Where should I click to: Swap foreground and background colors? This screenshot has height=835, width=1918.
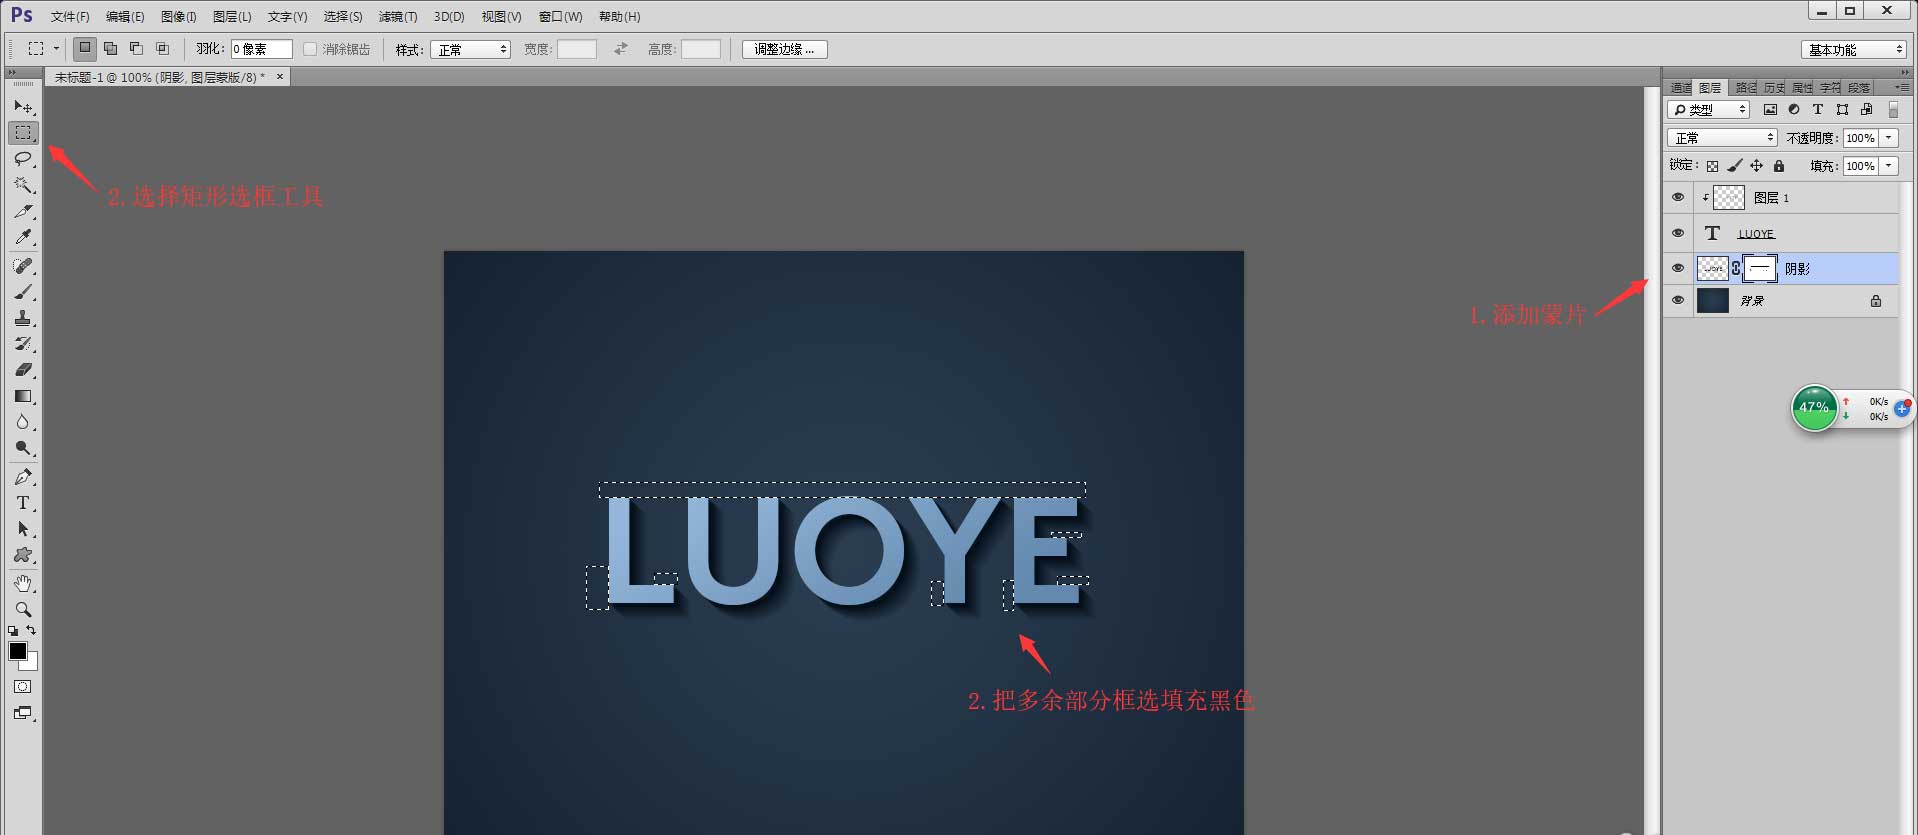pyautogui.click(x=32, y=630)
